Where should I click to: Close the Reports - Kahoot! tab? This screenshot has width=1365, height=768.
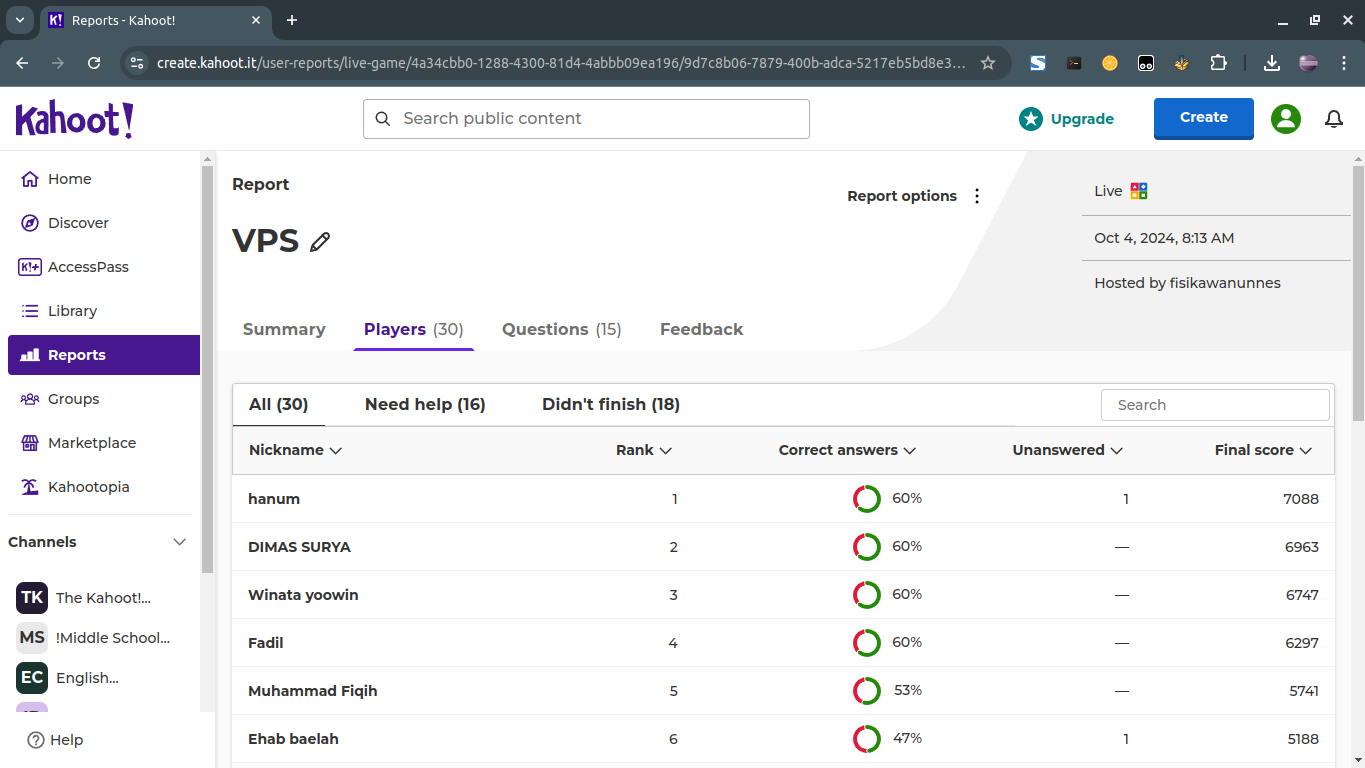pos(257,20)
